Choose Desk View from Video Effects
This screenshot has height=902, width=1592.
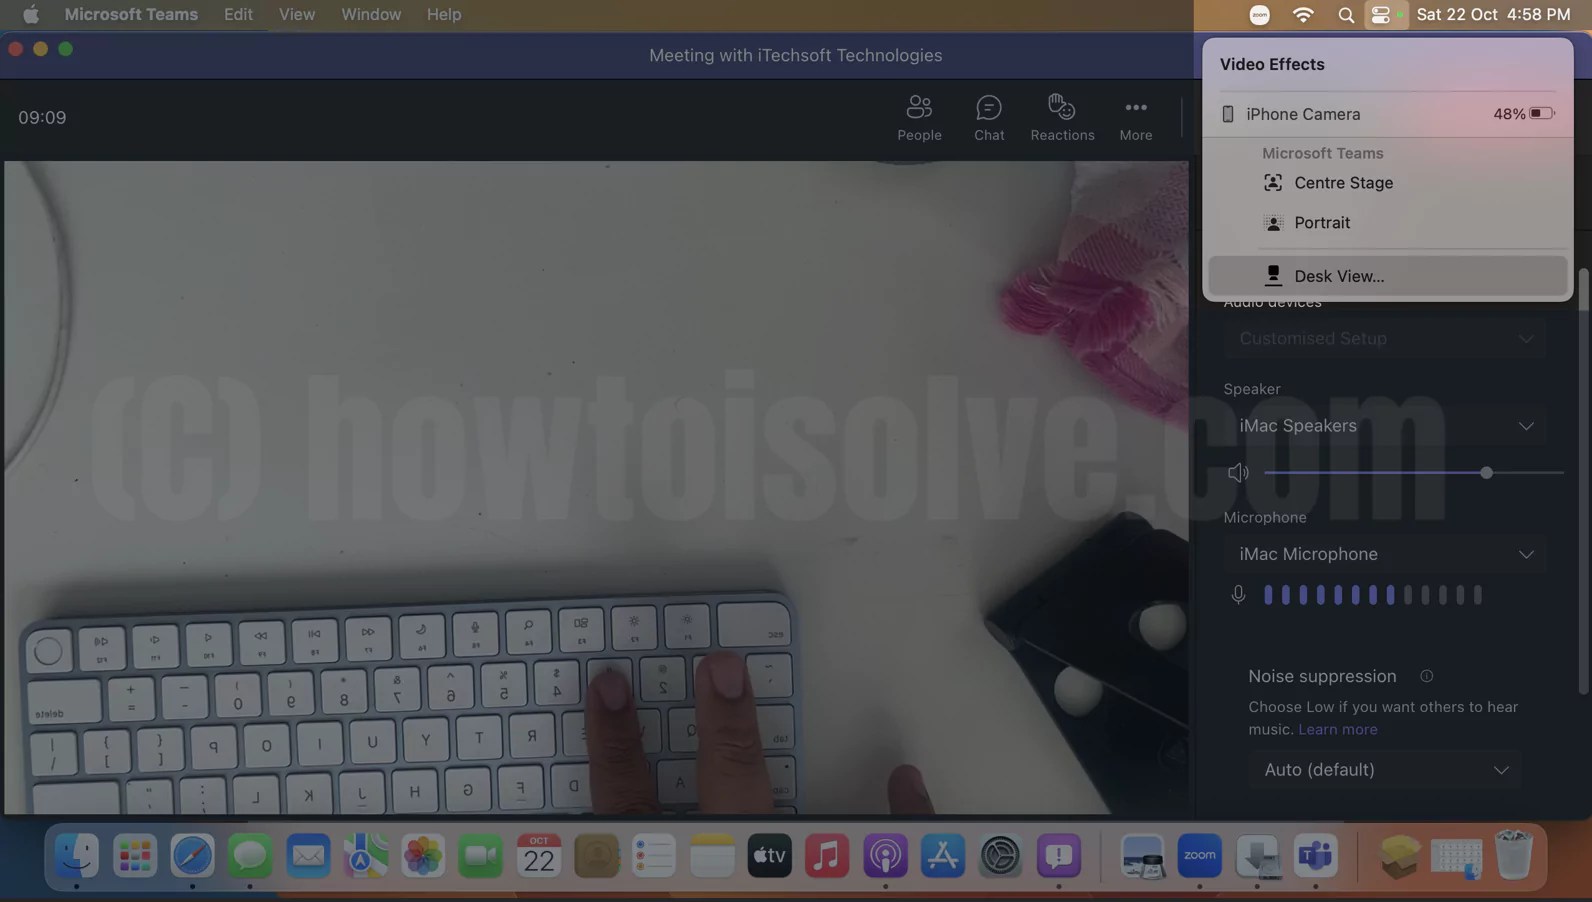click(1387, 276)
